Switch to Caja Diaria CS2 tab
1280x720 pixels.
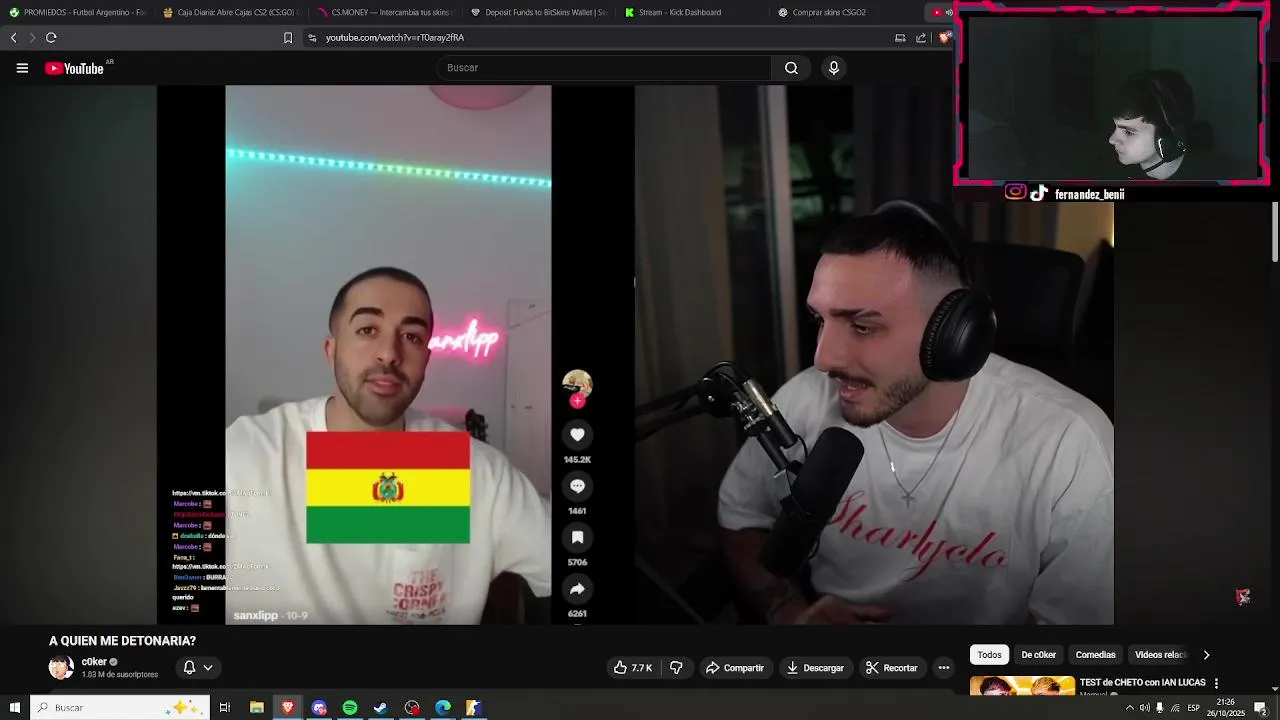(x=229, y=13)
